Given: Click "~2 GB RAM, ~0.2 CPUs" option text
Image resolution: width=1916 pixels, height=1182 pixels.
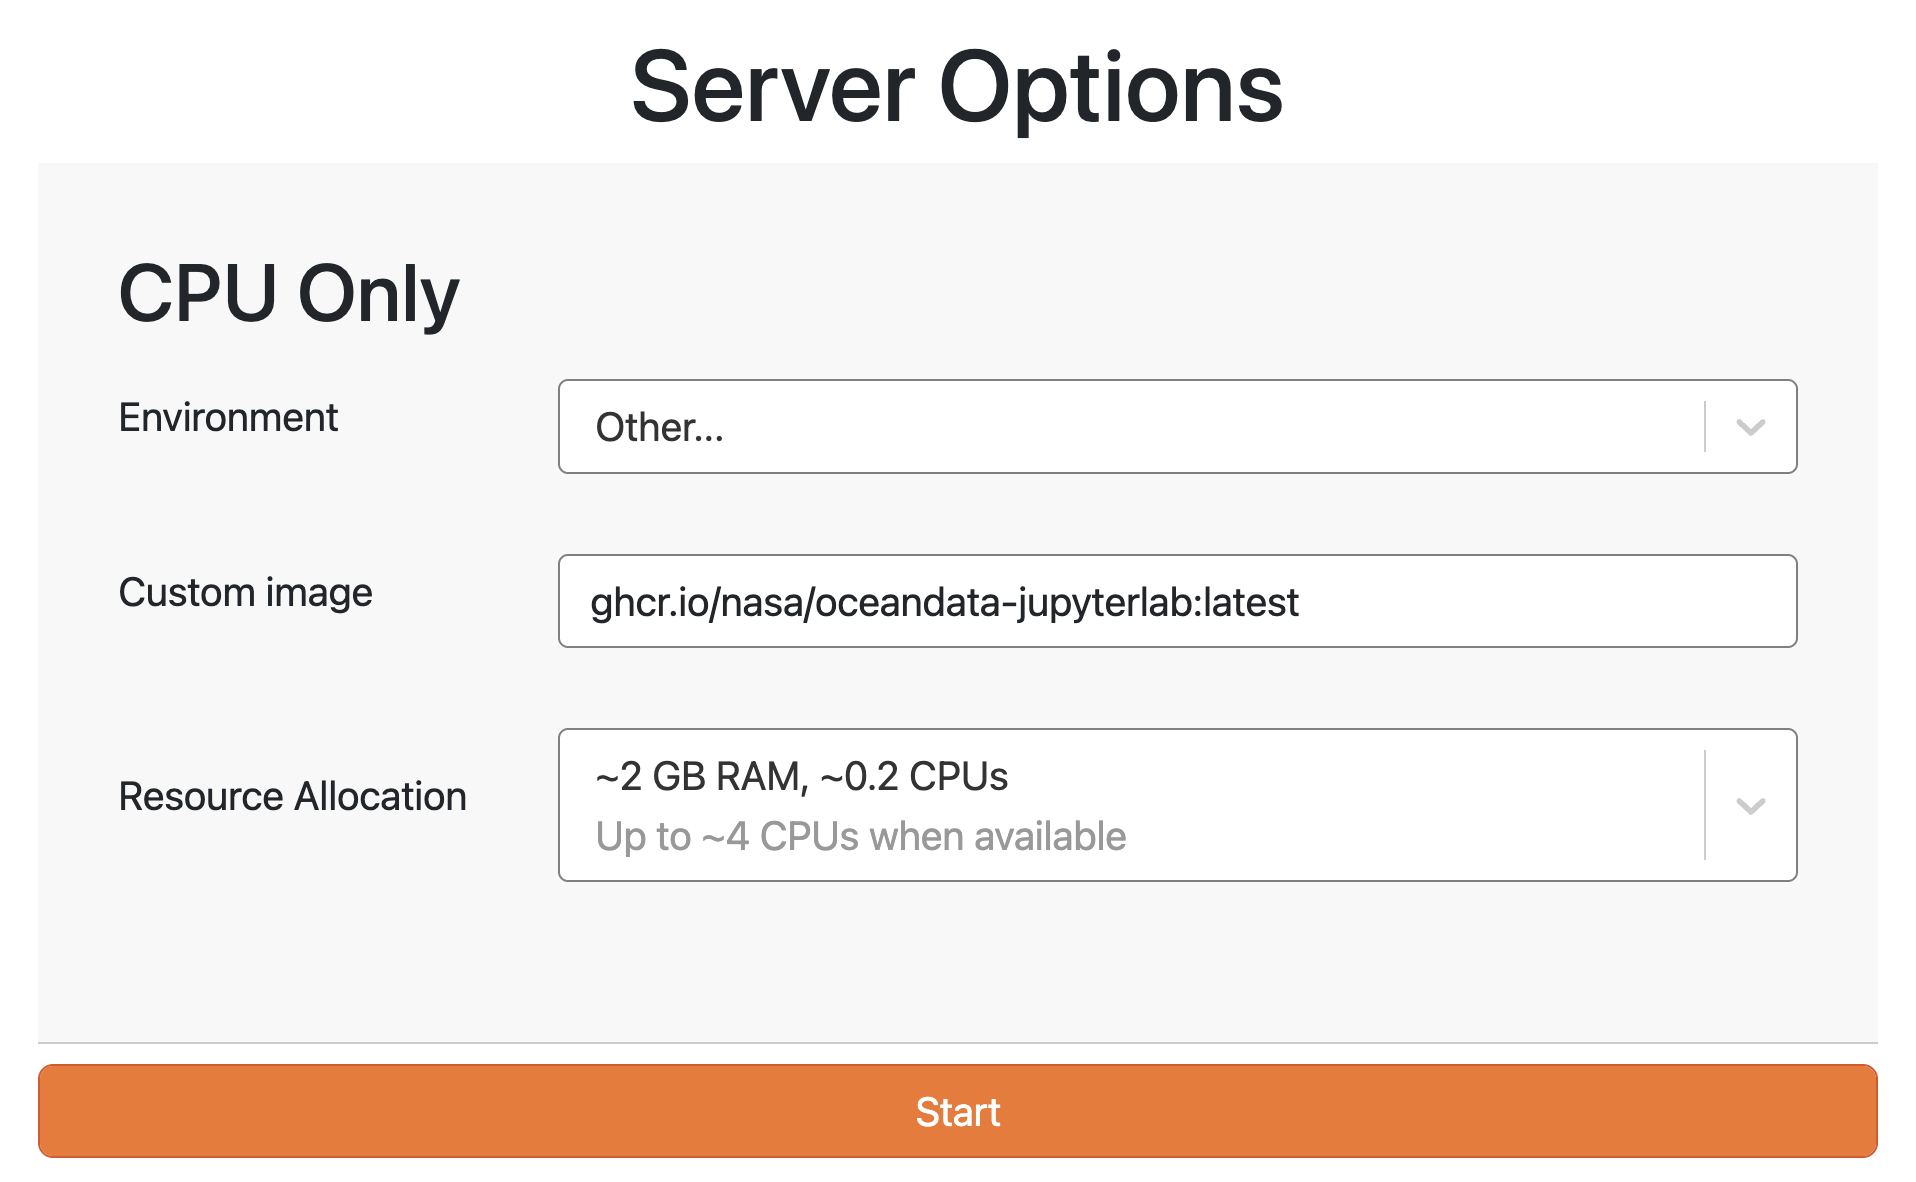Looking at the screenshot, I should pyautogui.click(x=801, y=777).
